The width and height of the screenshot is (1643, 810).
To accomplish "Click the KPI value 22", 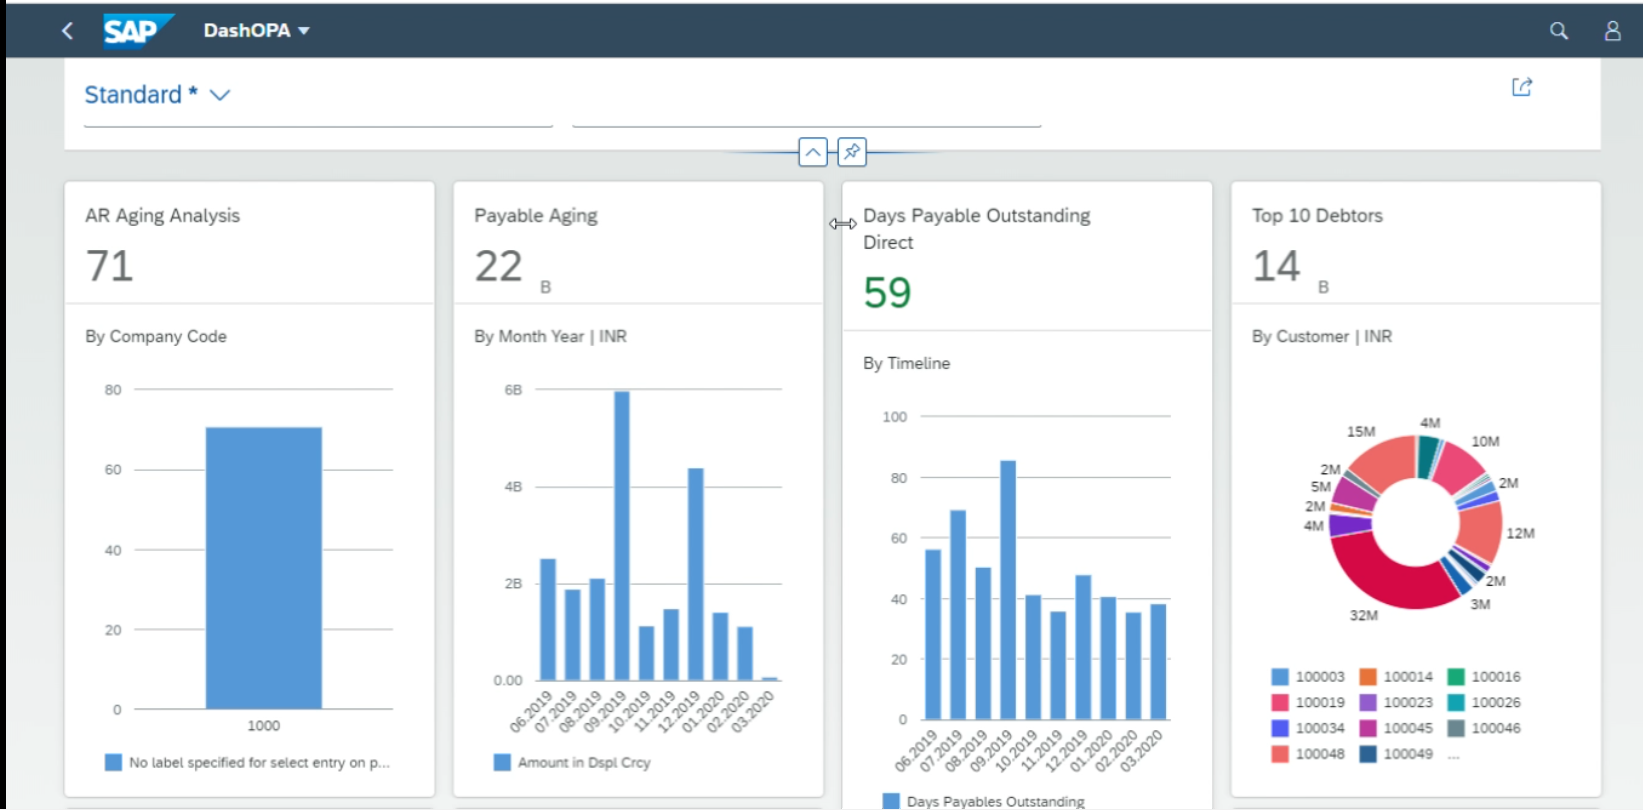I will (498, 266).
